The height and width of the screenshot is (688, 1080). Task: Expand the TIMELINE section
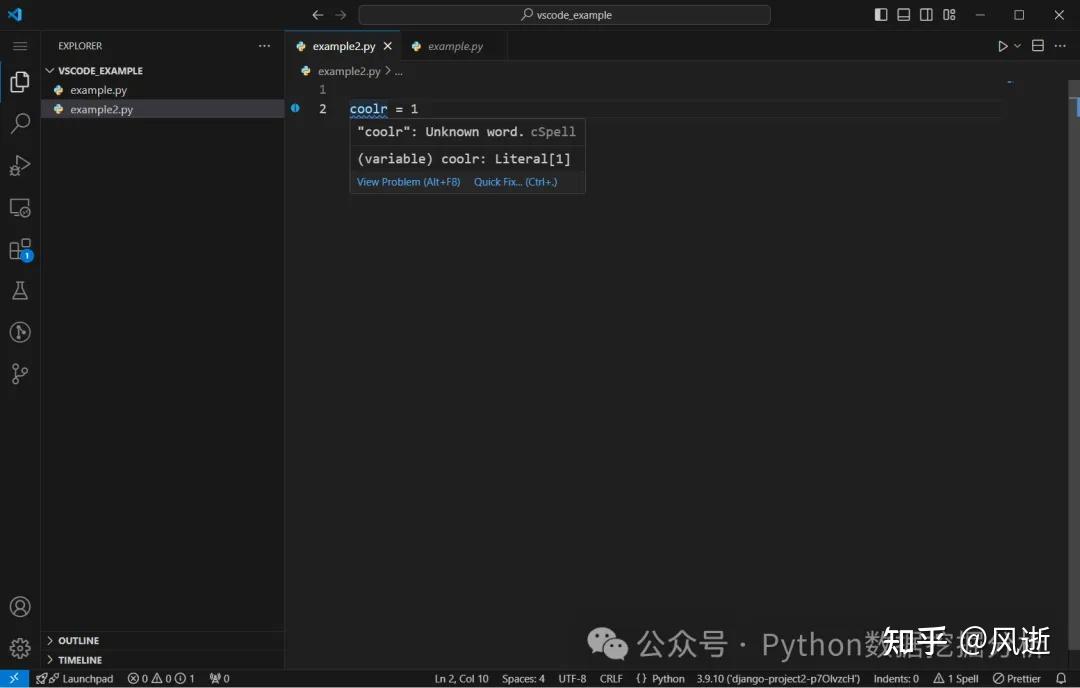tap(80, 660)
